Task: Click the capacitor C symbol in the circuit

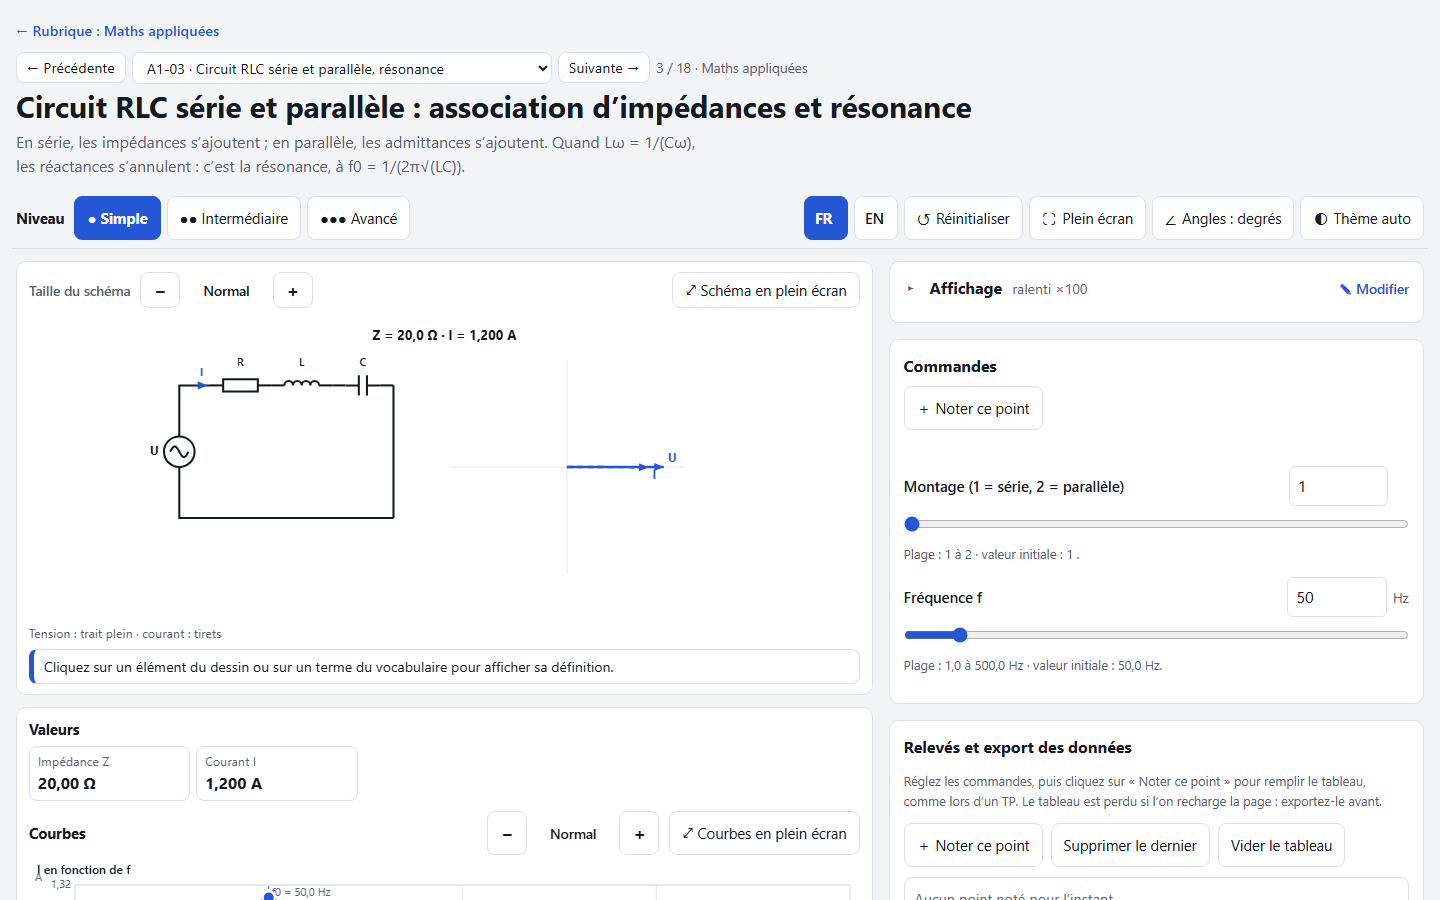Action: (363, 385)
